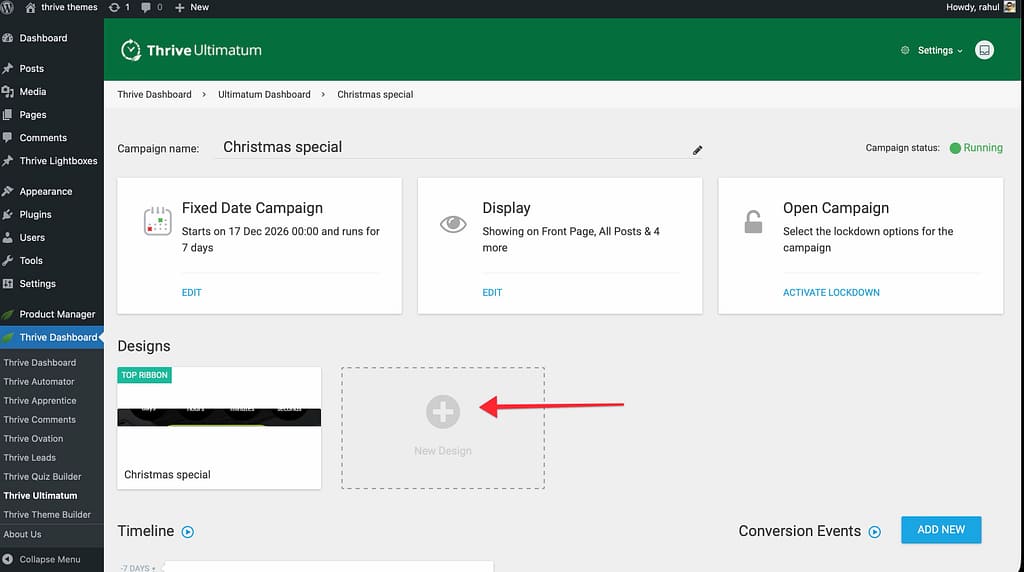Click the WordPress logo in admin bar
Viewport: 1024px width, 572px height.
[10, 7]
